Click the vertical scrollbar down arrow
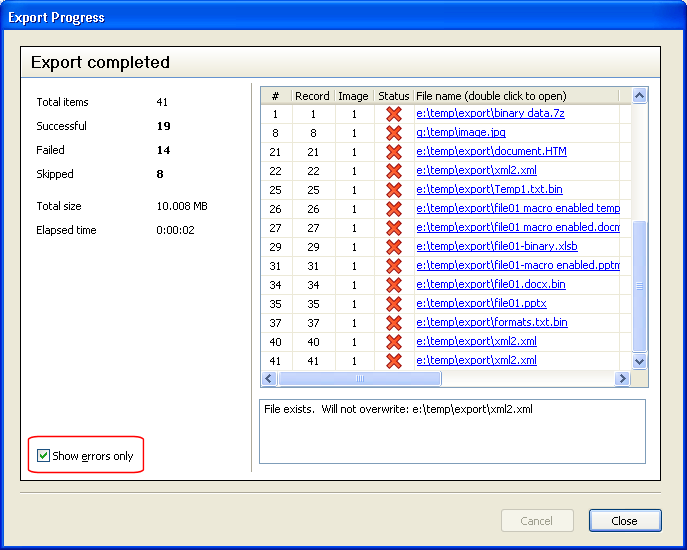 click(639, 362)
